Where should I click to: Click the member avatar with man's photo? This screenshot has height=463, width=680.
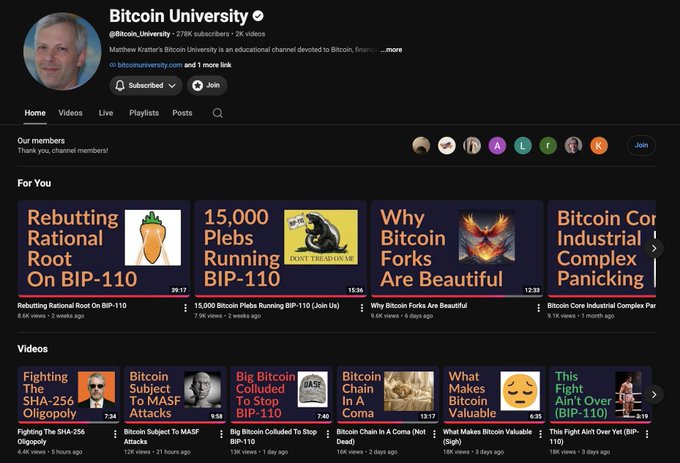click(573, 146)
